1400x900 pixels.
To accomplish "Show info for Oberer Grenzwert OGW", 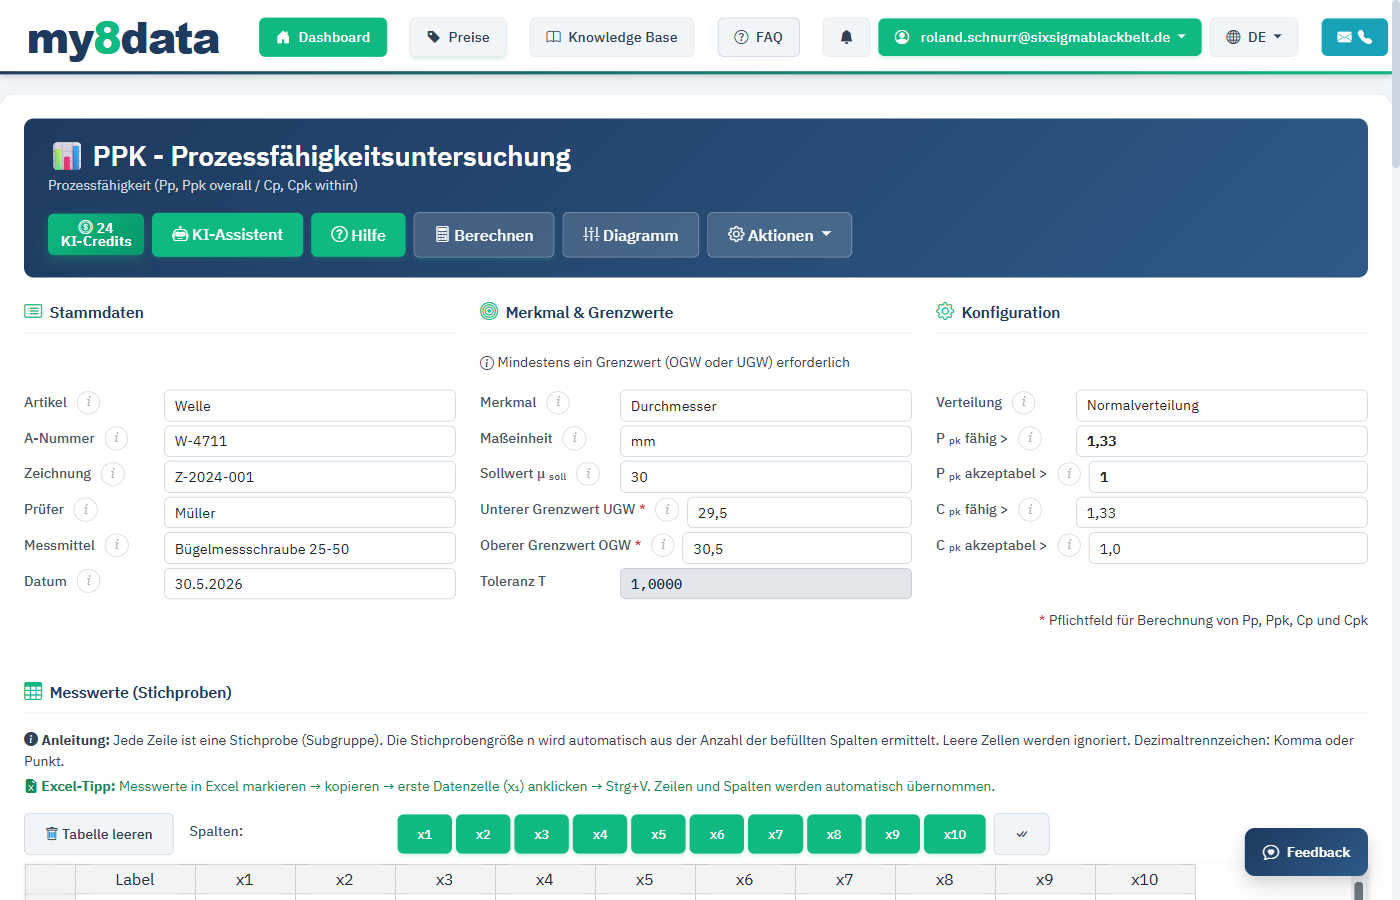I will (x=663, y=545).
